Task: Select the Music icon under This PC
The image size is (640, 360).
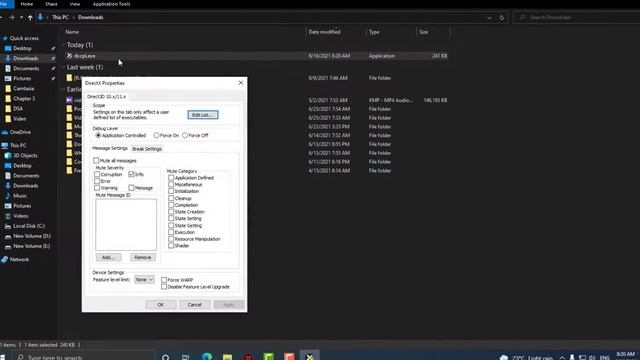Action: click(8, 196)
